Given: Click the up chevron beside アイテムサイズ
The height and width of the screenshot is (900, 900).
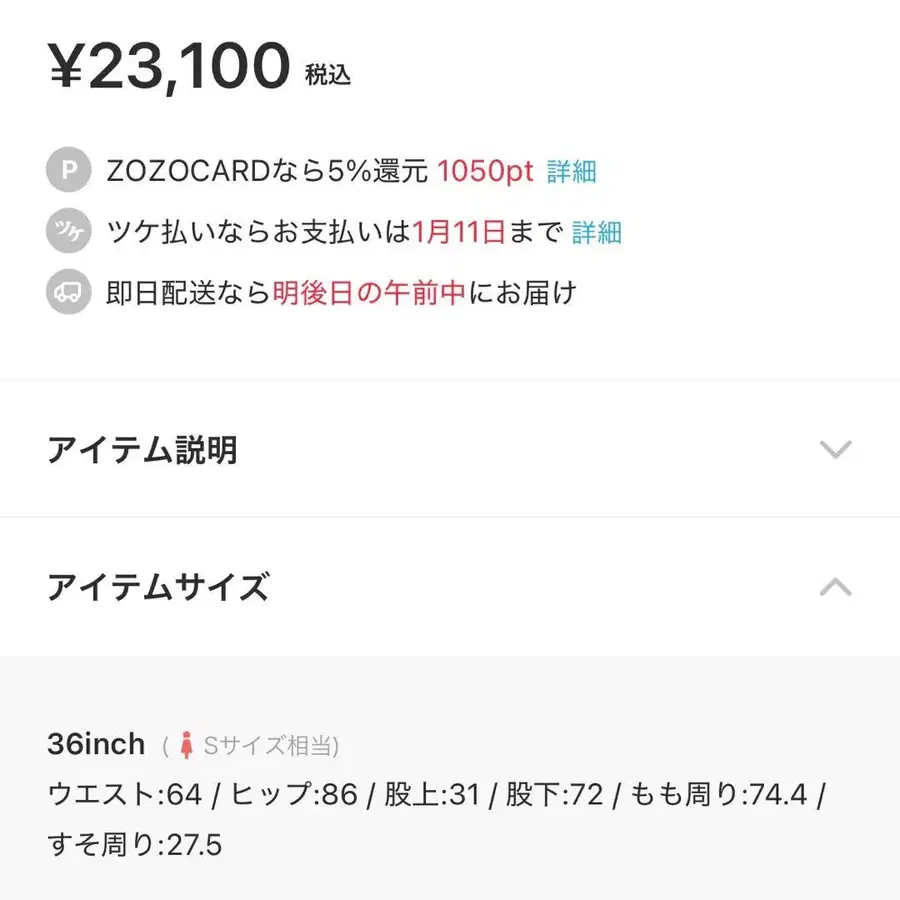Looking at the screenshot, I should (x=835, y=589).
